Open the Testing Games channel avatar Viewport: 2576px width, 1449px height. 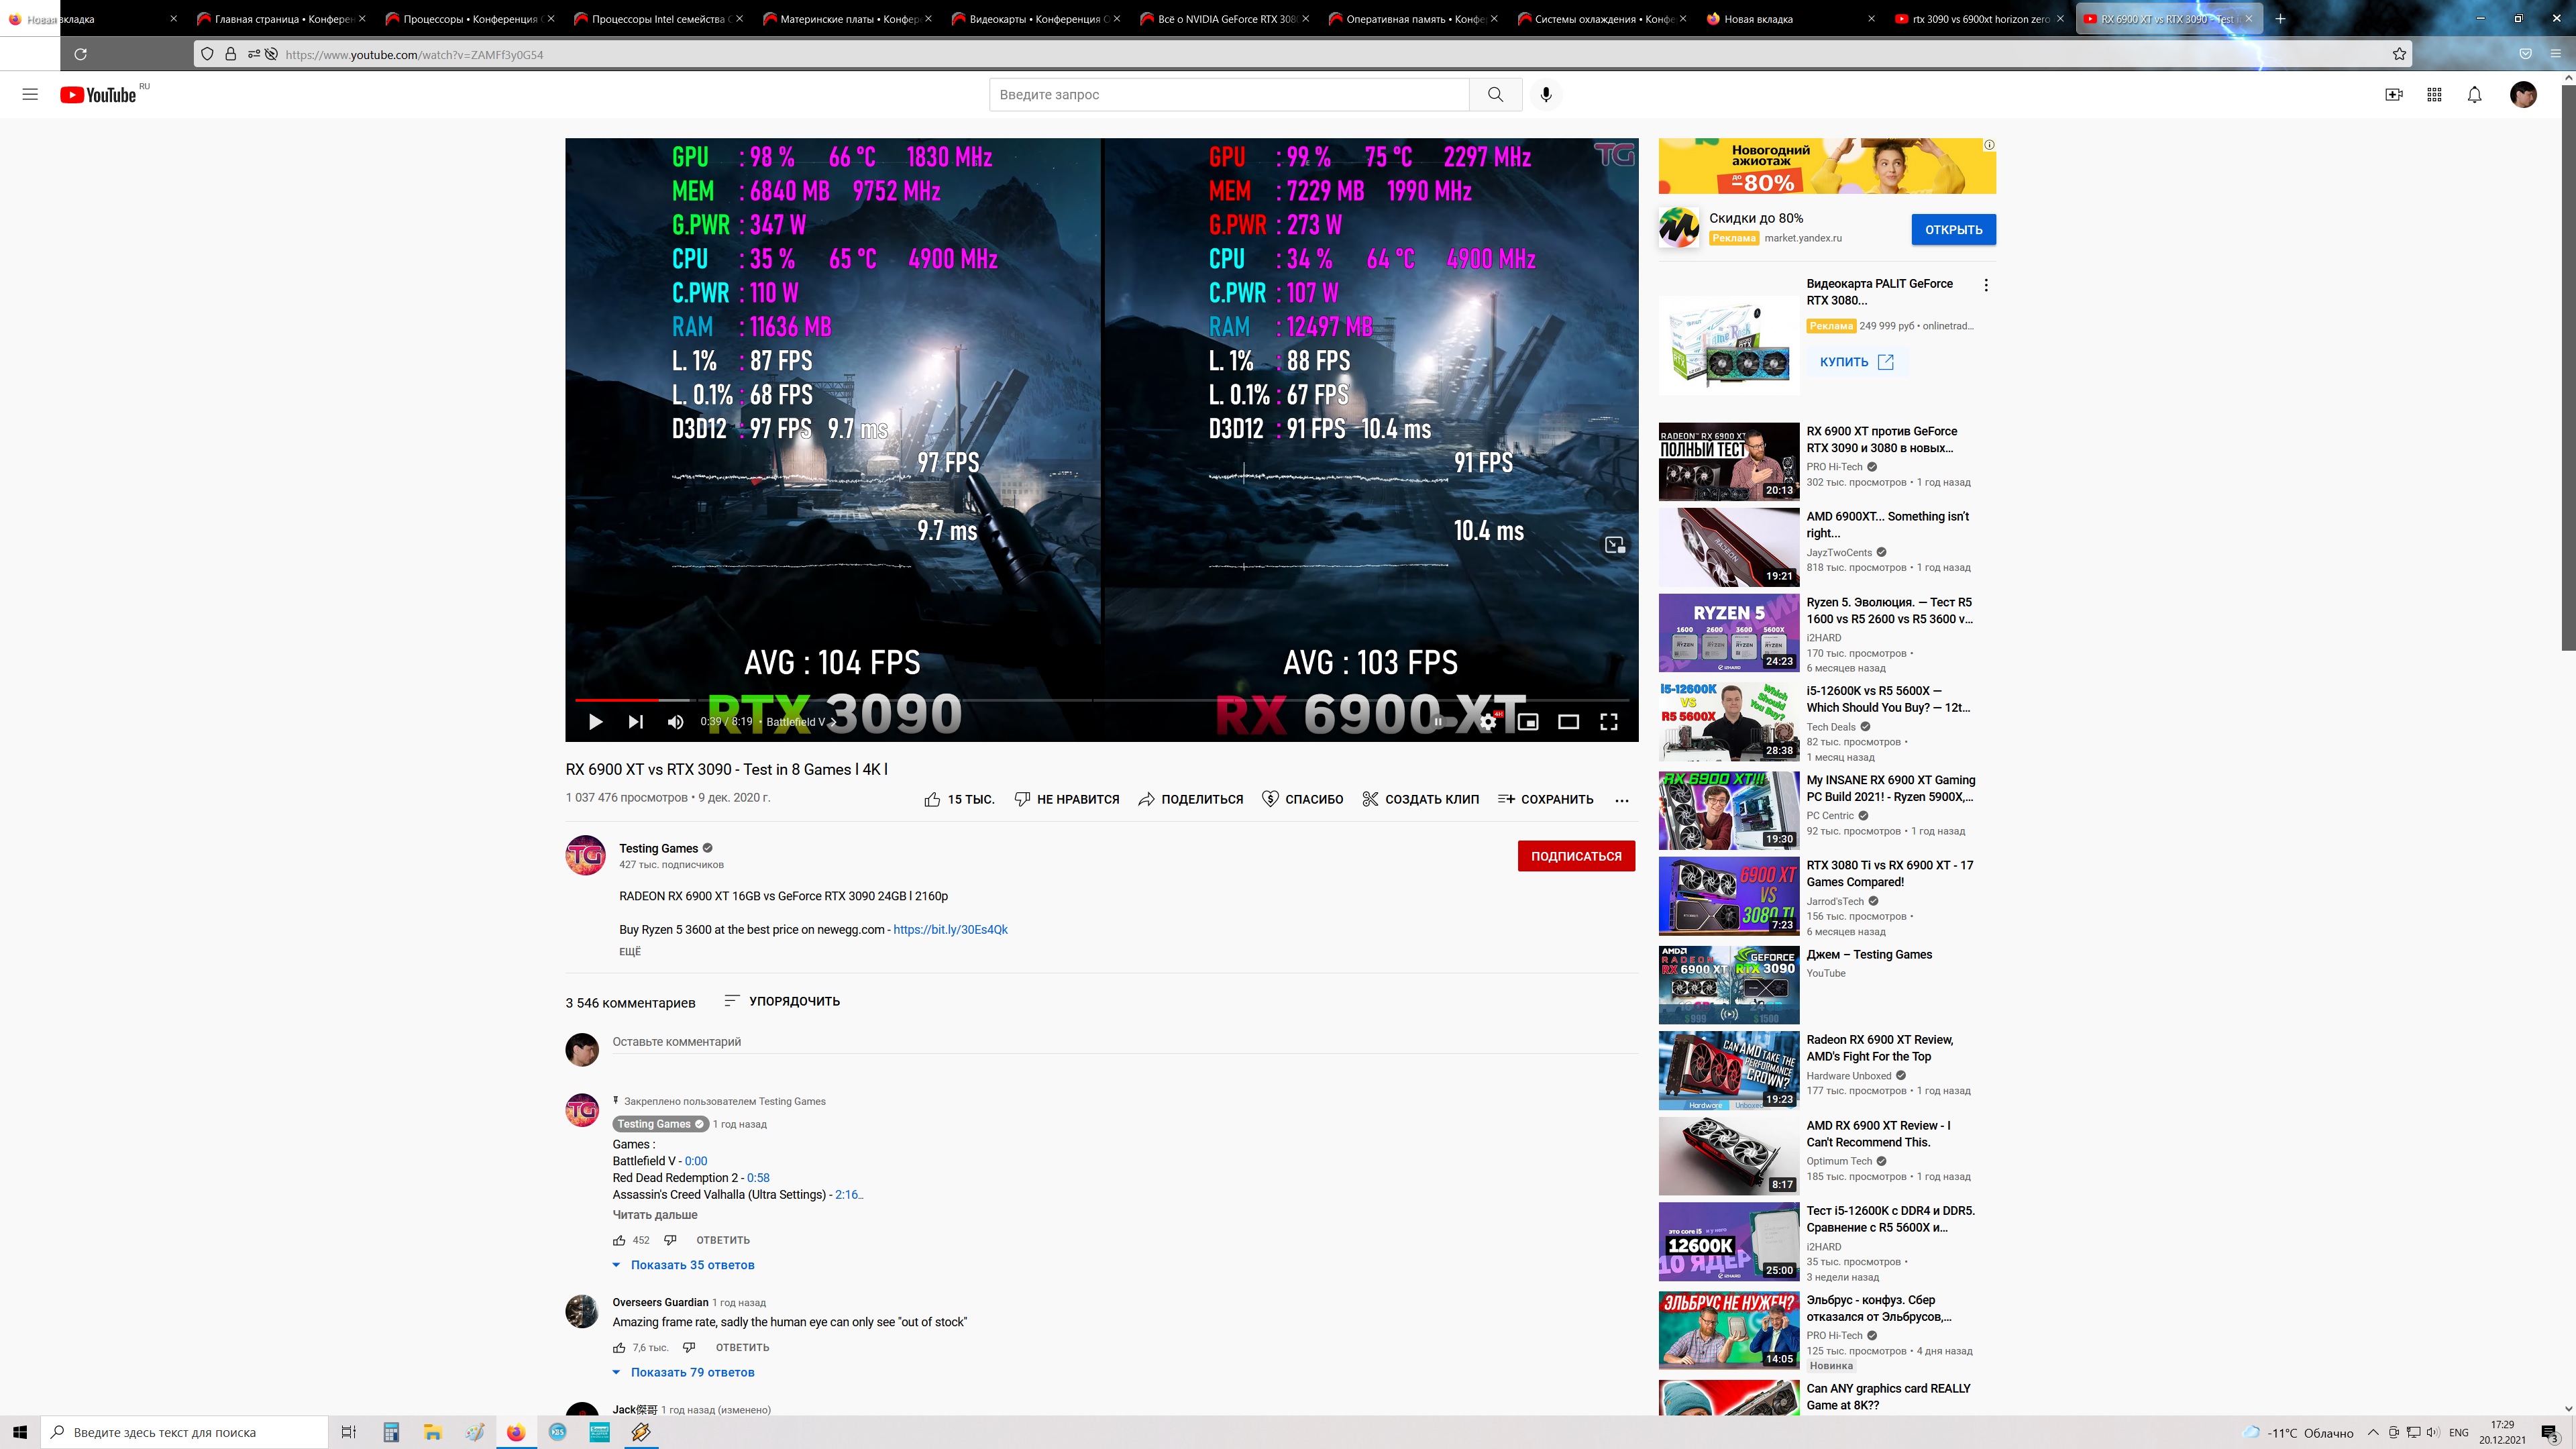click(585, 856)
